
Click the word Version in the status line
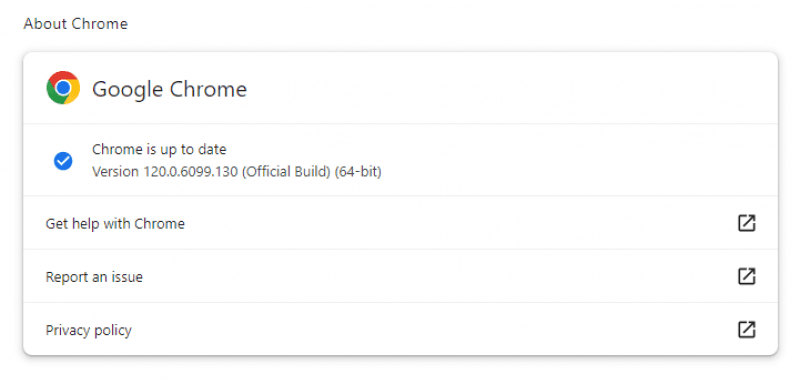tap(115, 172)
